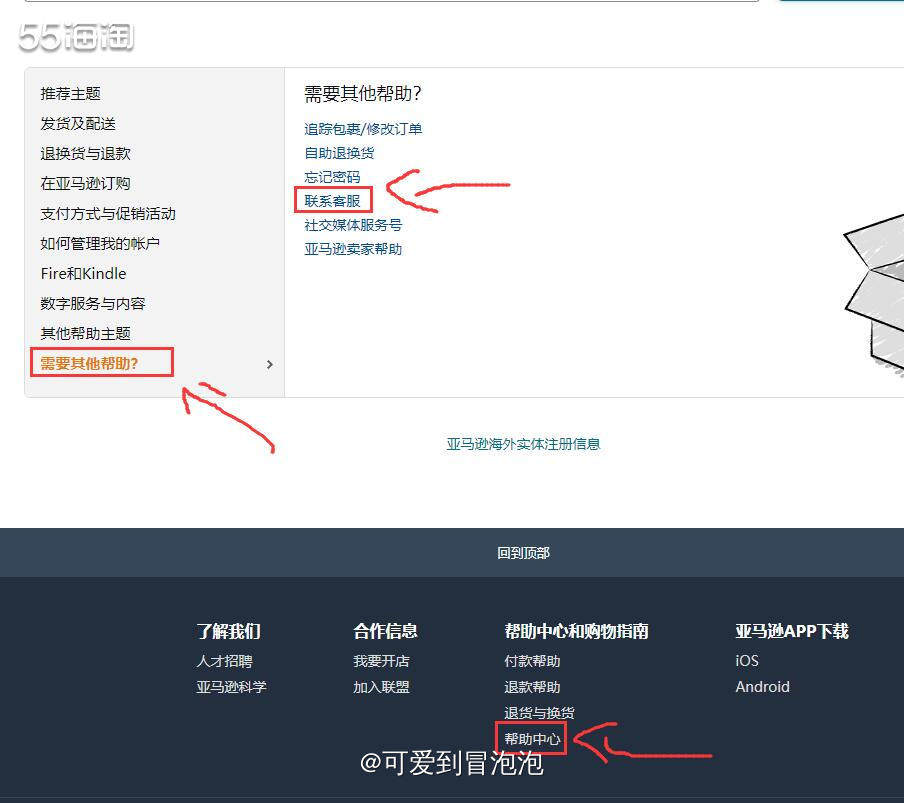Viewport: 904px width, 803px height.
Task: Open Fire和Kindle help category
Action: 83,273
